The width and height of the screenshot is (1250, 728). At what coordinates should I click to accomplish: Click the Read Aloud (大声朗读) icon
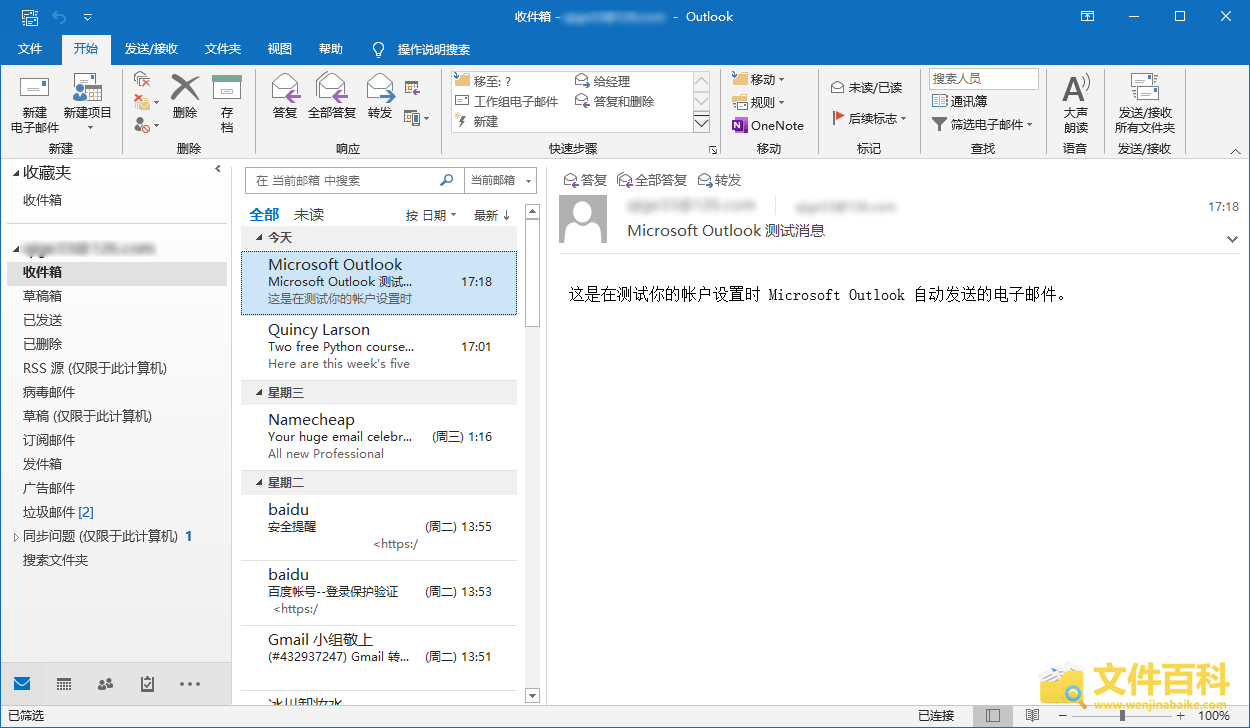pyautogui.click(x=1076, y=103)
